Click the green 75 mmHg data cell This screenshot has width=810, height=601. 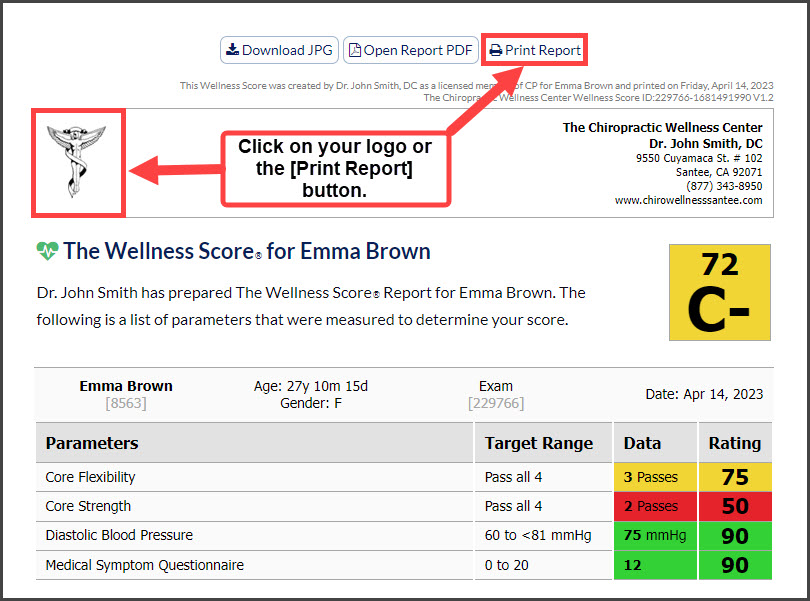pos(655,535)
